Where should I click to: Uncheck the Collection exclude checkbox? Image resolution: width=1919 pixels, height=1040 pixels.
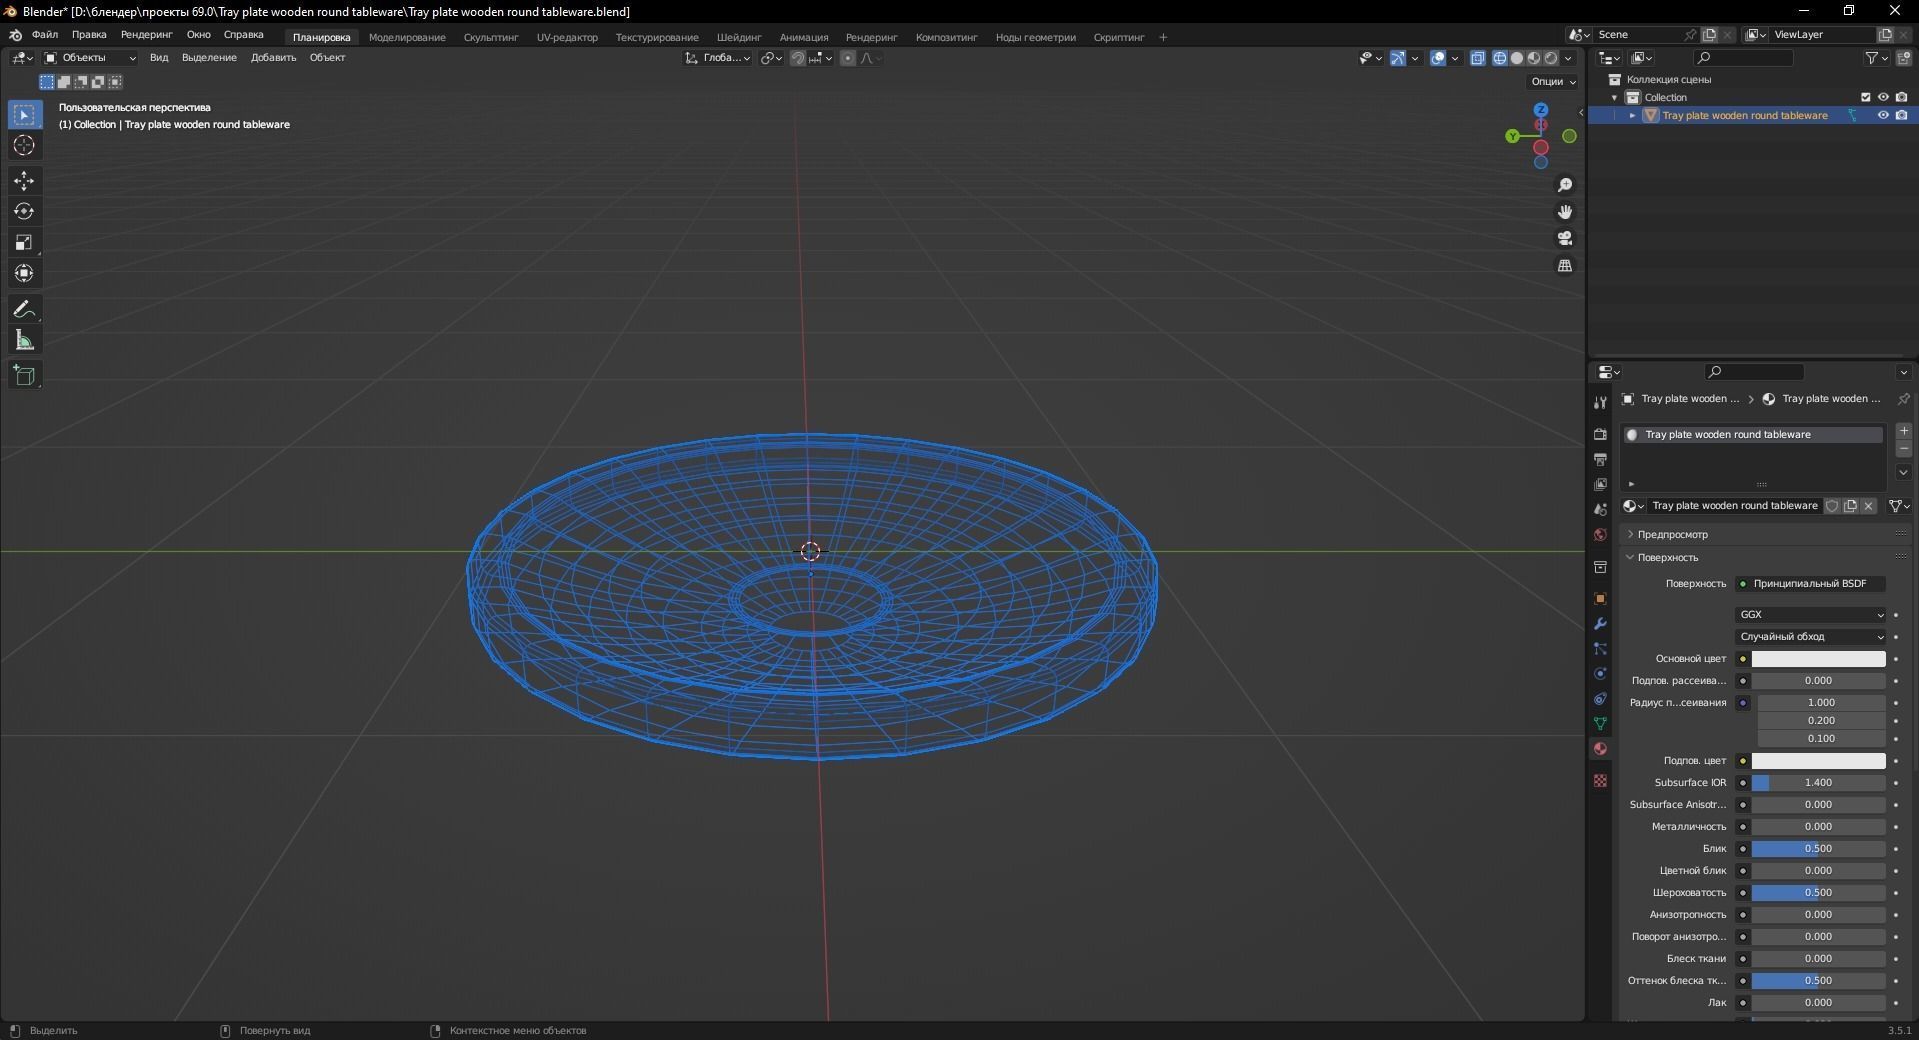click(1865, 97)
